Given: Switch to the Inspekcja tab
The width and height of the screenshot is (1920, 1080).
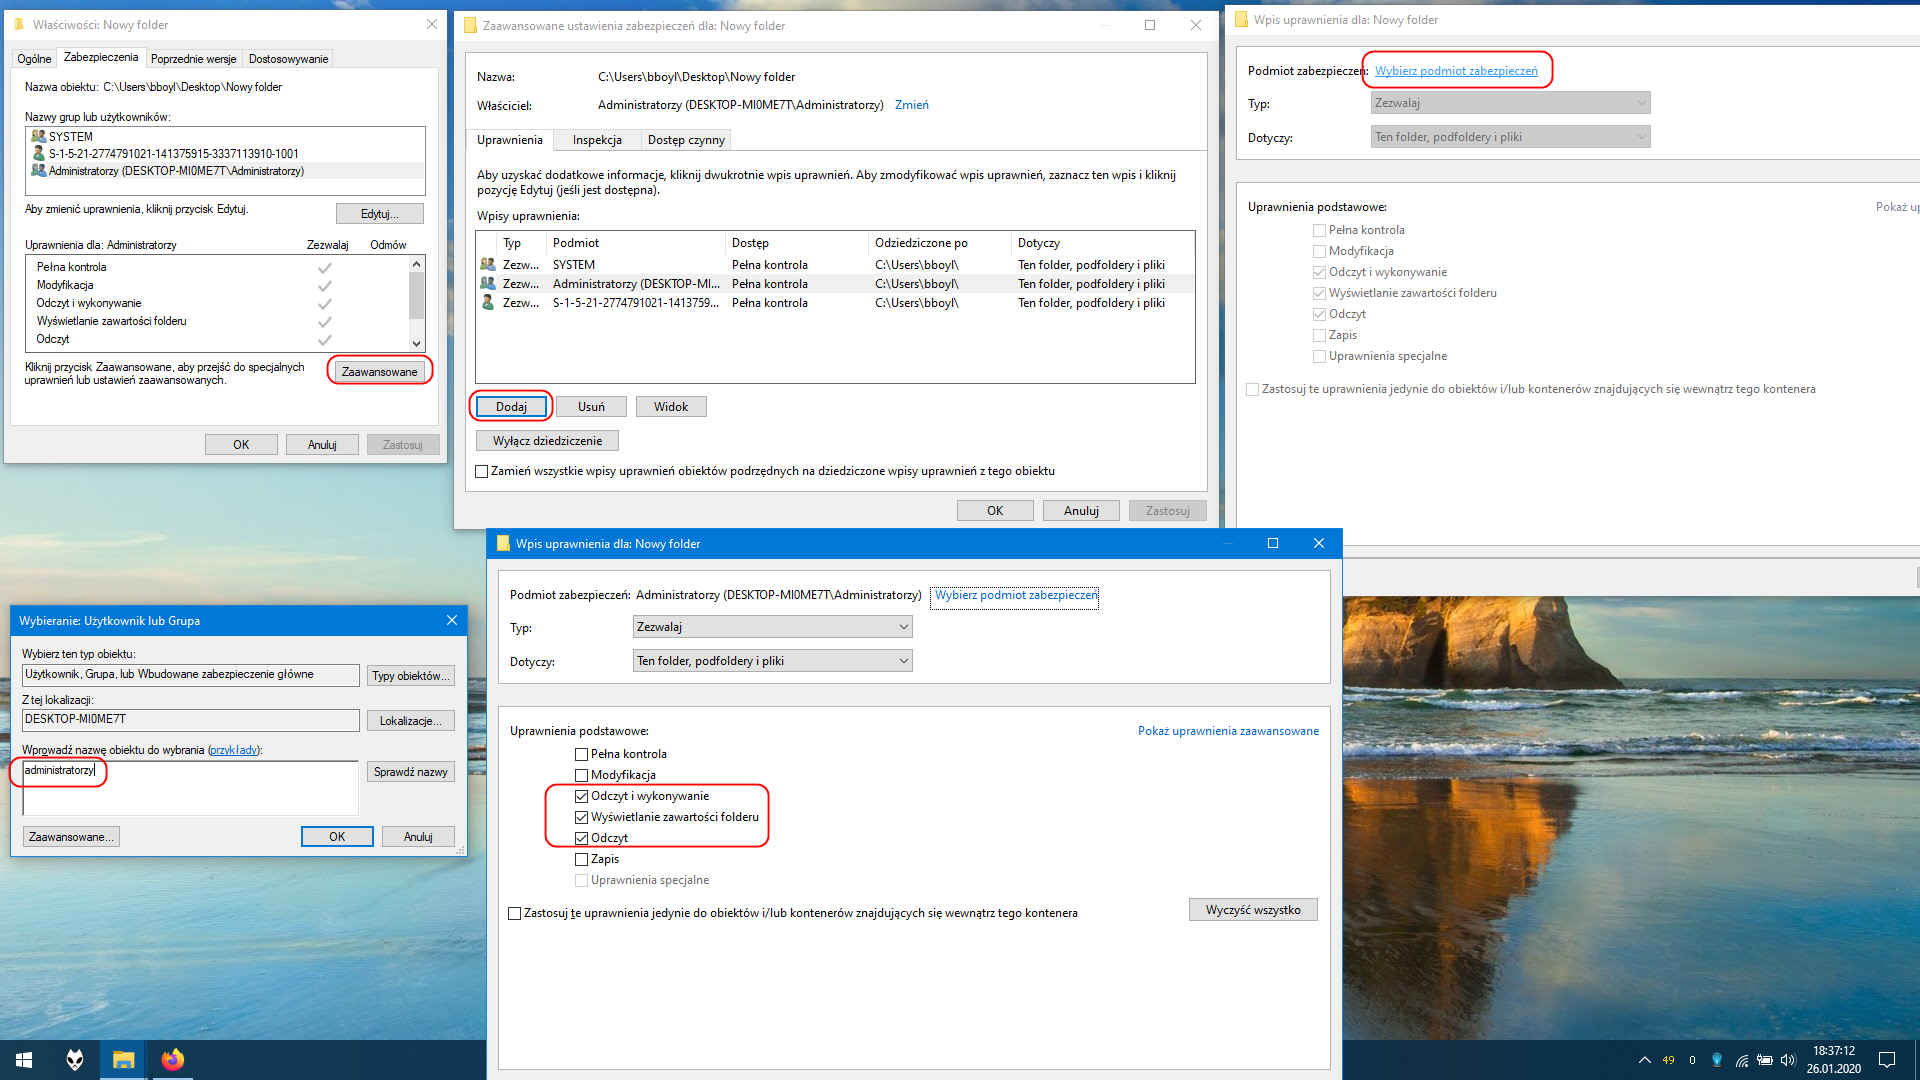Looking at the screenshot, I should pos(597,140).
